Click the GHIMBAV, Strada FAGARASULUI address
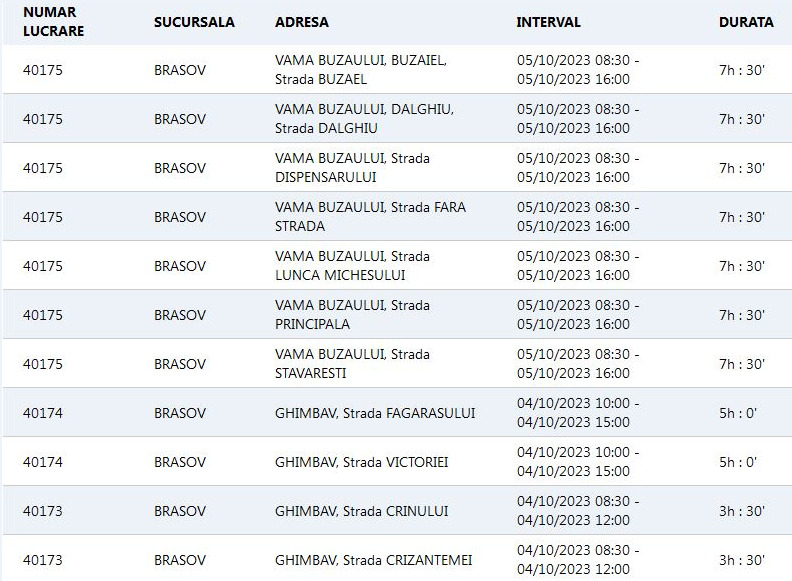 tap(375, 413)
